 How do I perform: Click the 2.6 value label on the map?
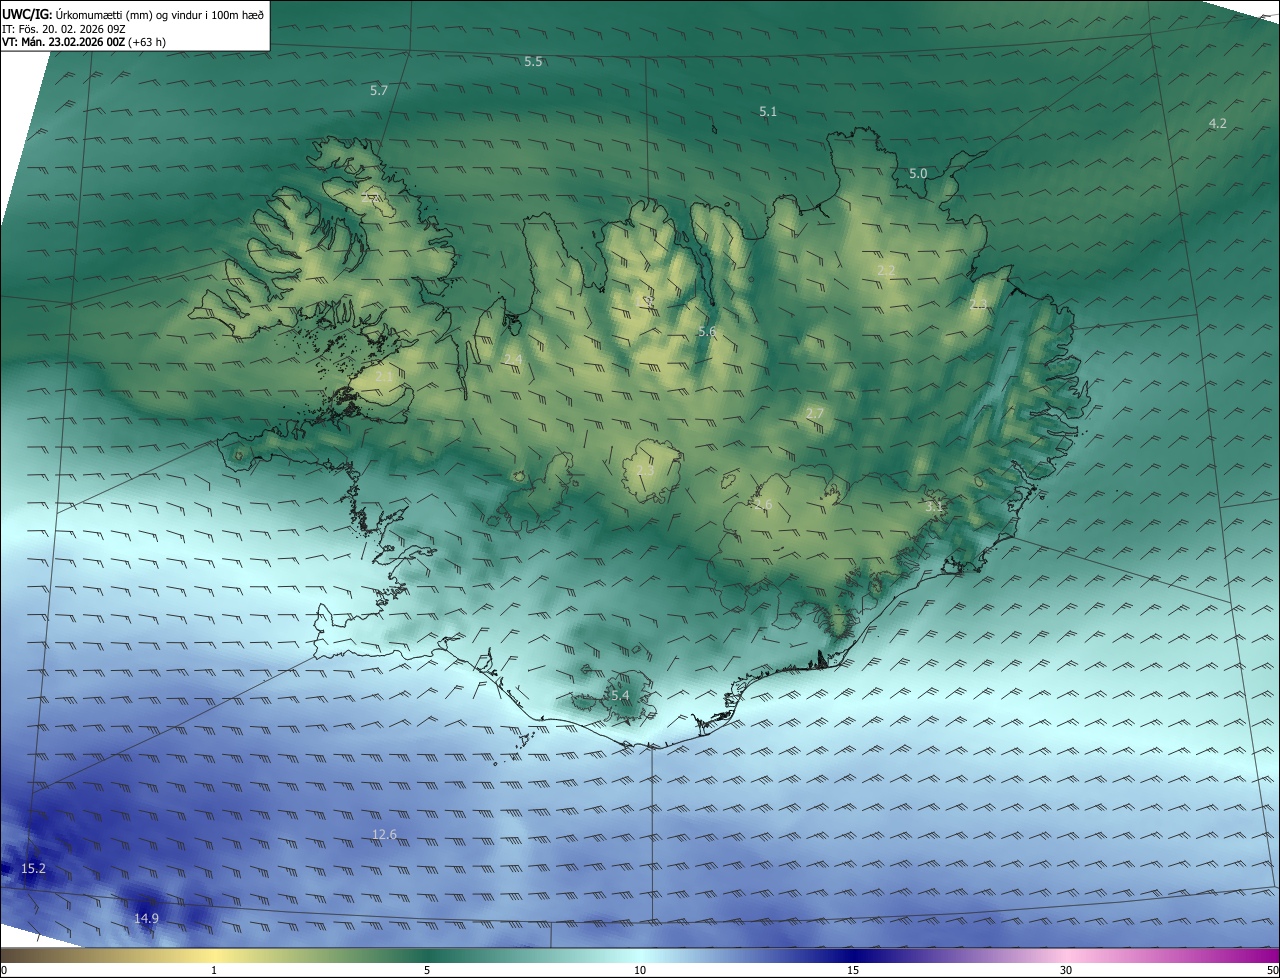coord(764,505)
